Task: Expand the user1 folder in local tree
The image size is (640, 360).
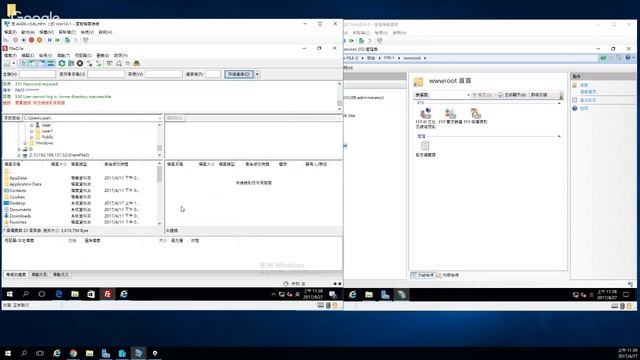Action: (31, 131)
